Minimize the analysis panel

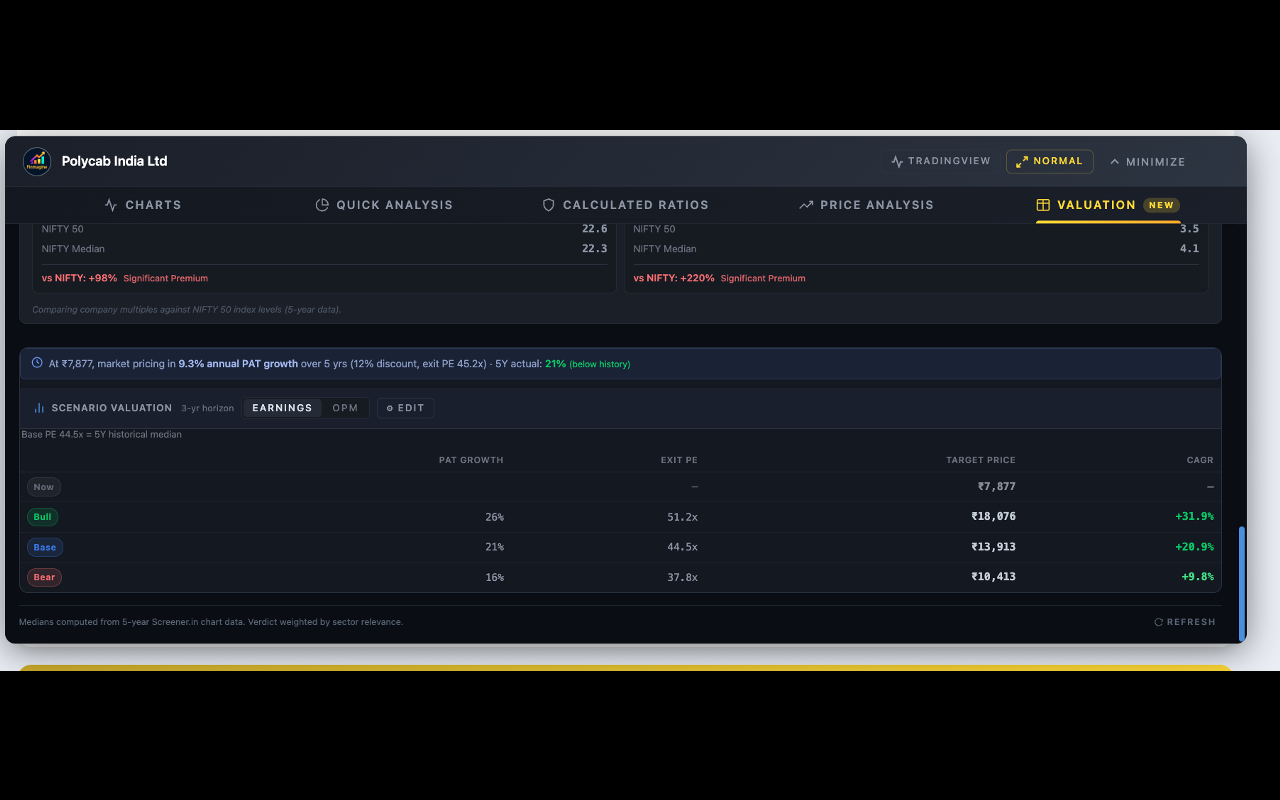point(1147,162)
